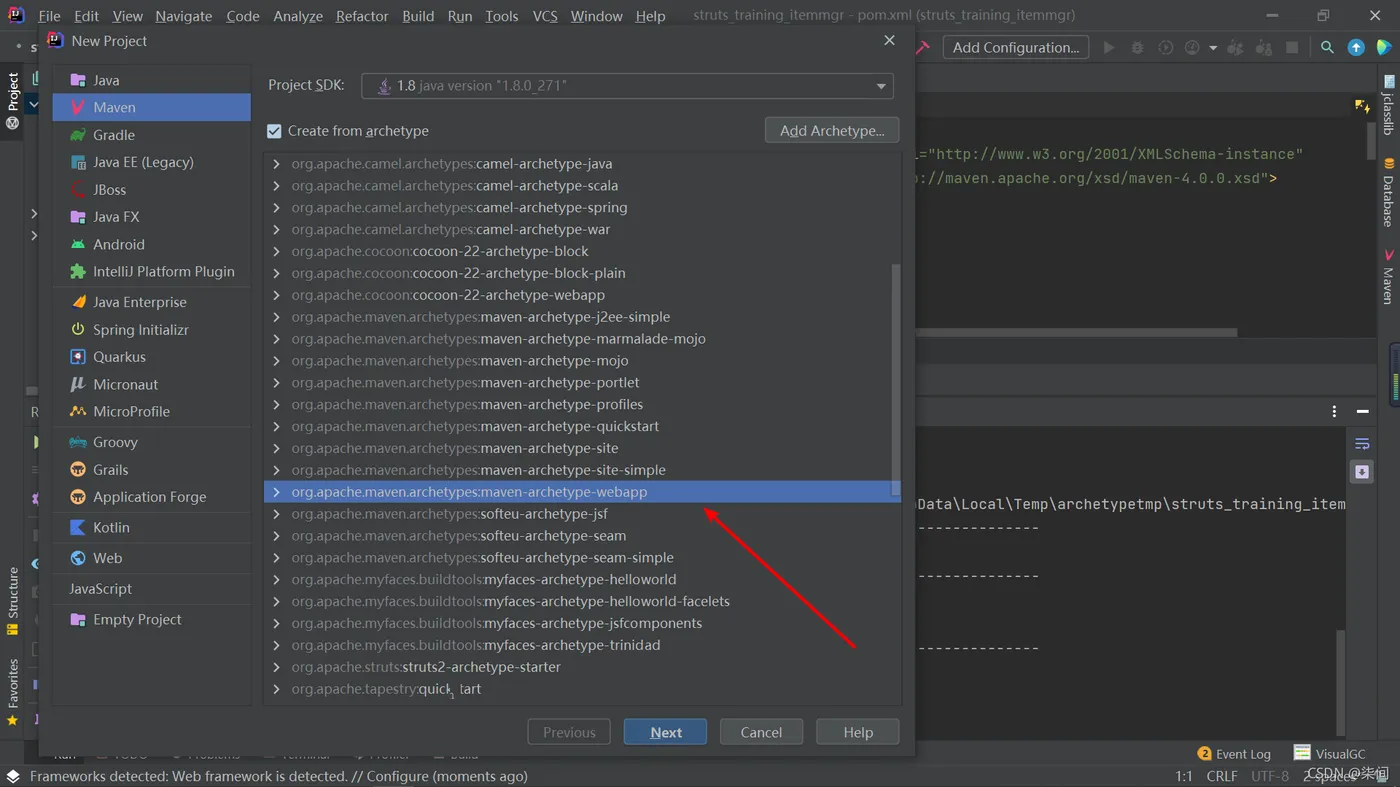Image resolution: width=1400 pixels, height=787 pixels.
Task: Open the Navigate menu
Action: (184, 16)
